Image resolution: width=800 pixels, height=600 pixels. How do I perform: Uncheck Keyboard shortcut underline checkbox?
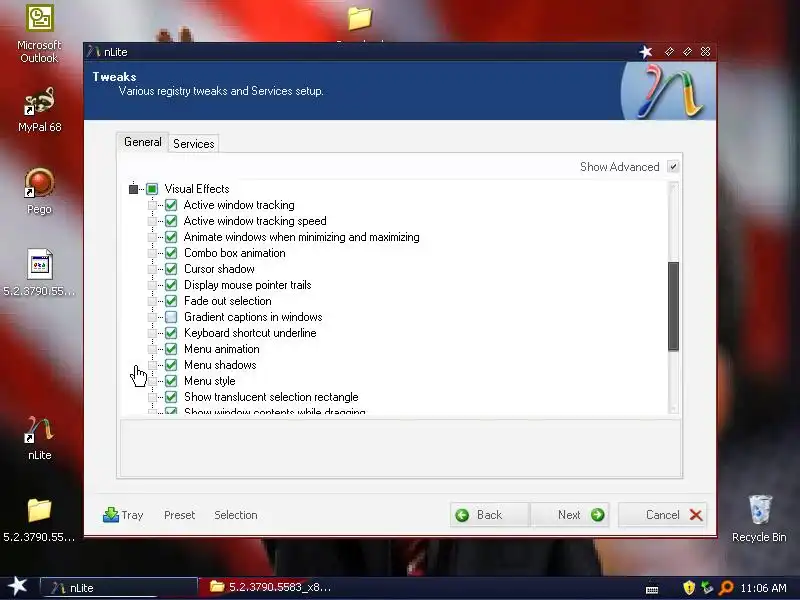(171, 333)
